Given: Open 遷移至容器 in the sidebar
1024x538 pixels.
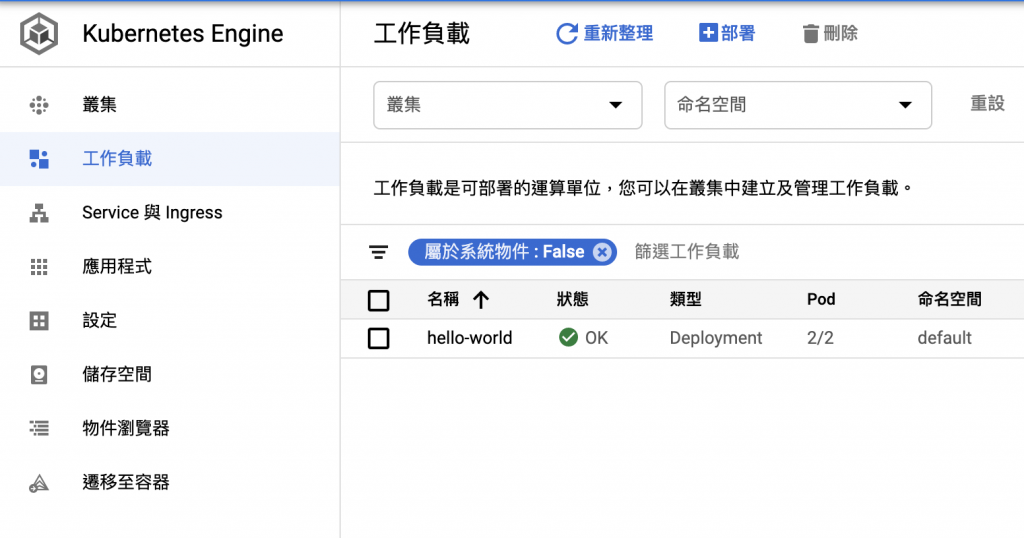Looking at the screenshot, I should click(170, 483).
